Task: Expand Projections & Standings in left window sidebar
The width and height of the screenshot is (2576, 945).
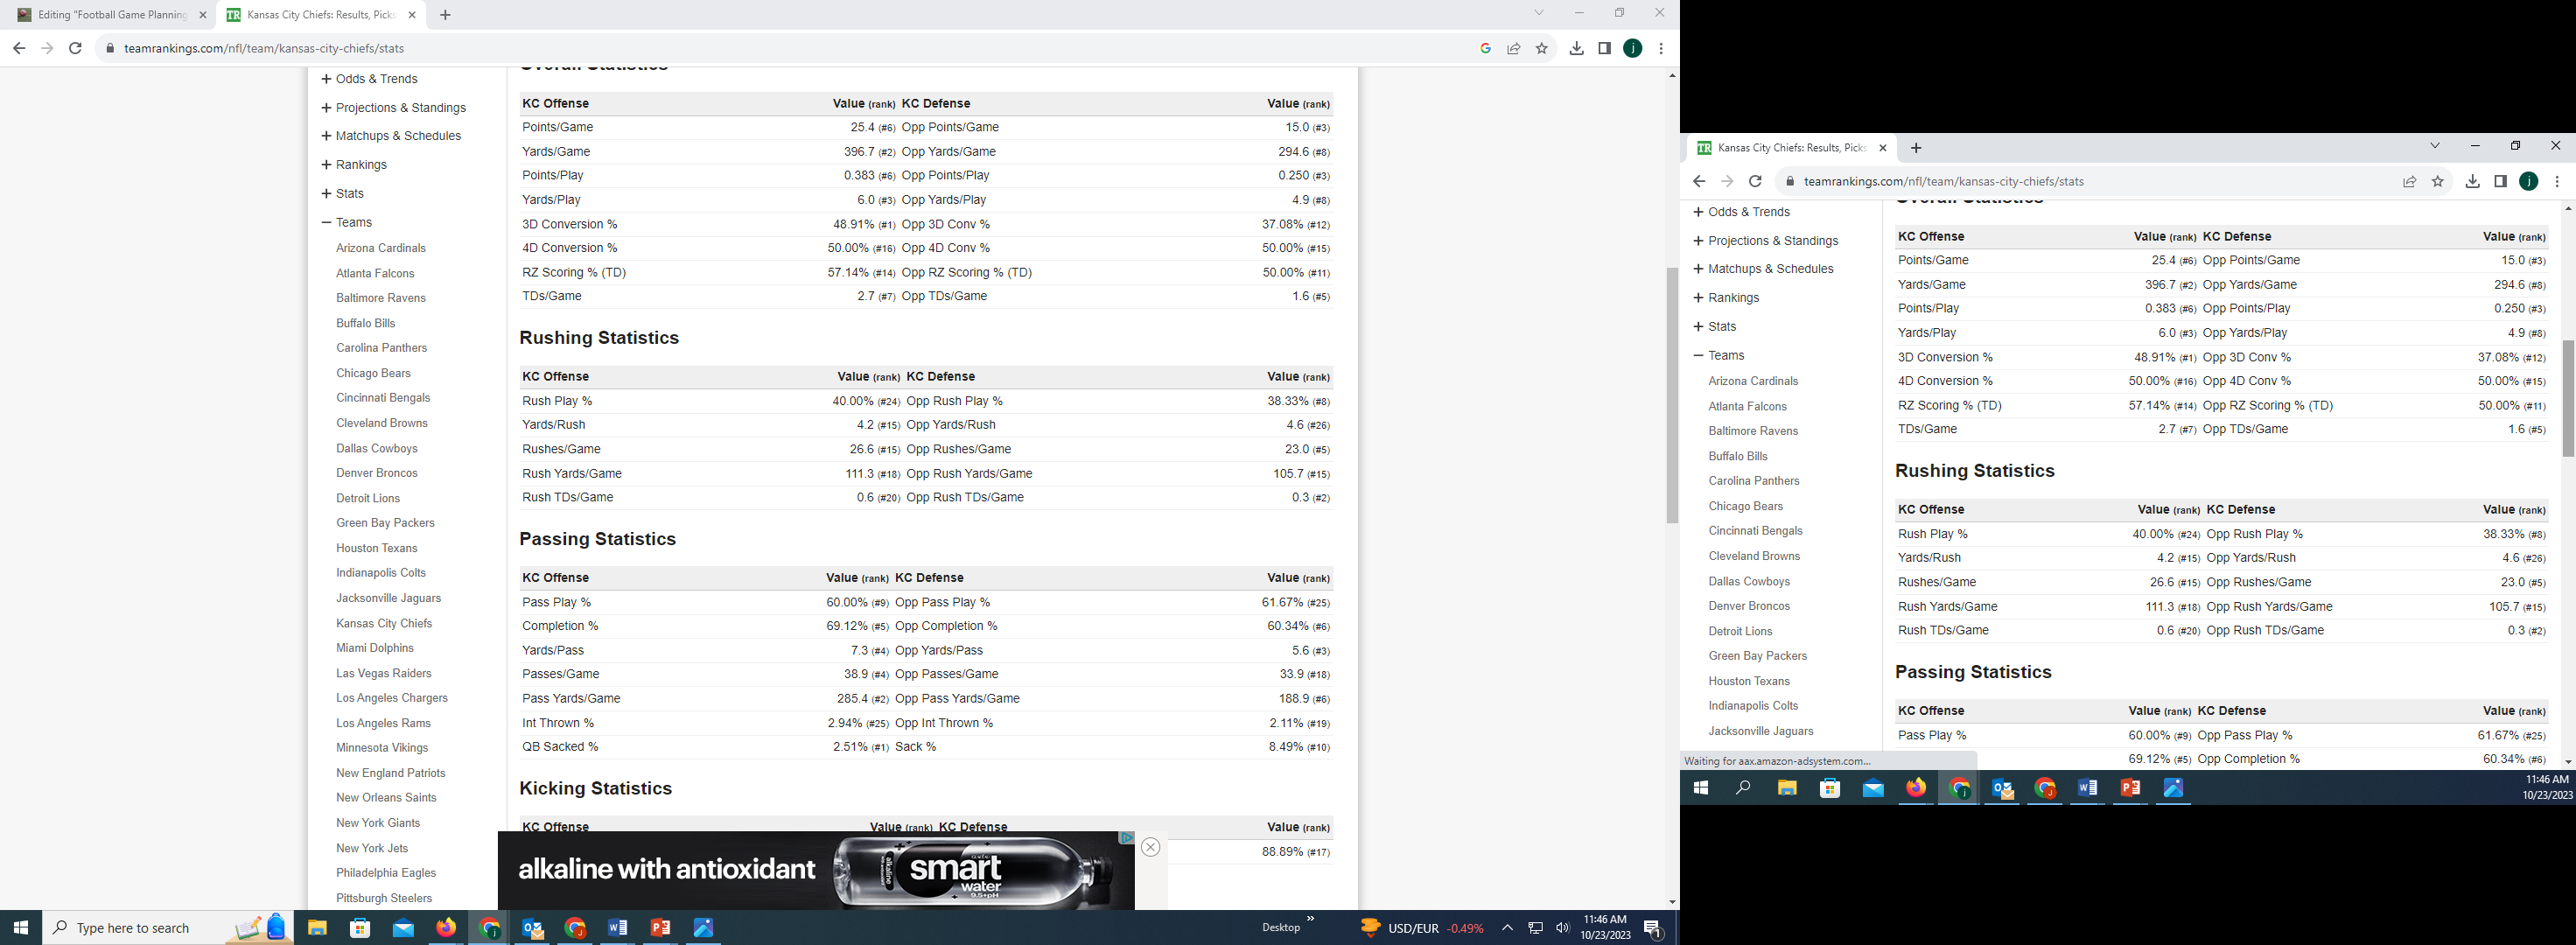Action: [x=393, y=108]
